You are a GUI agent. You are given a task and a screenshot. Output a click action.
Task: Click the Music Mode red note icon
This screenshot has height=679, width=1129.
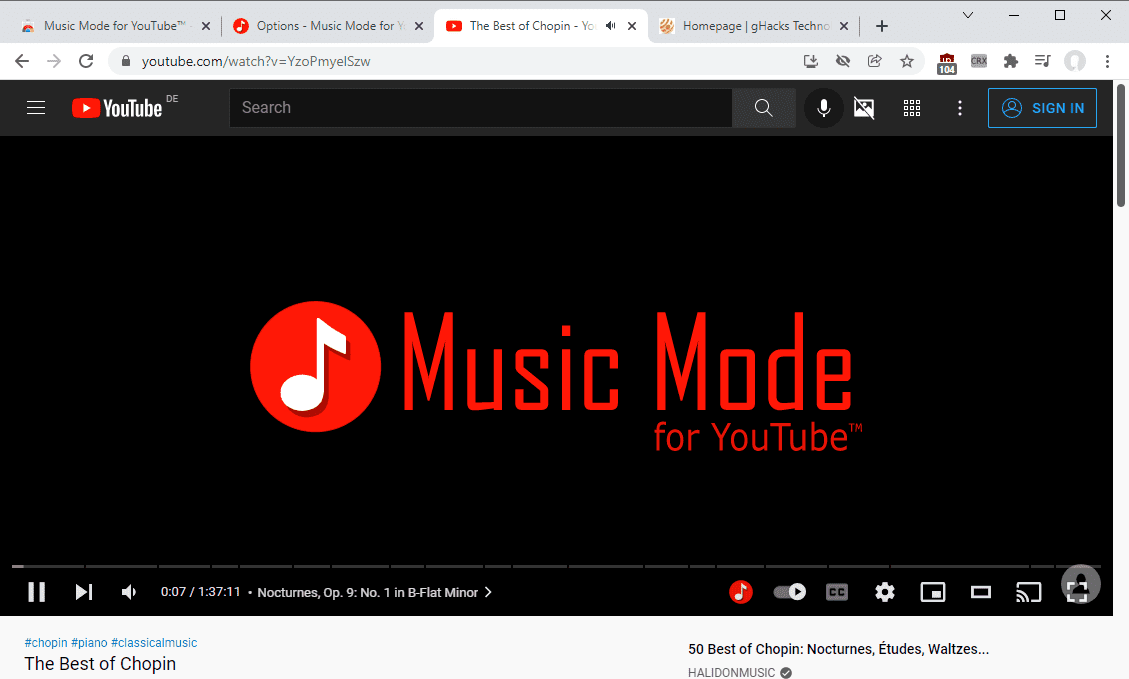point(741,592)
